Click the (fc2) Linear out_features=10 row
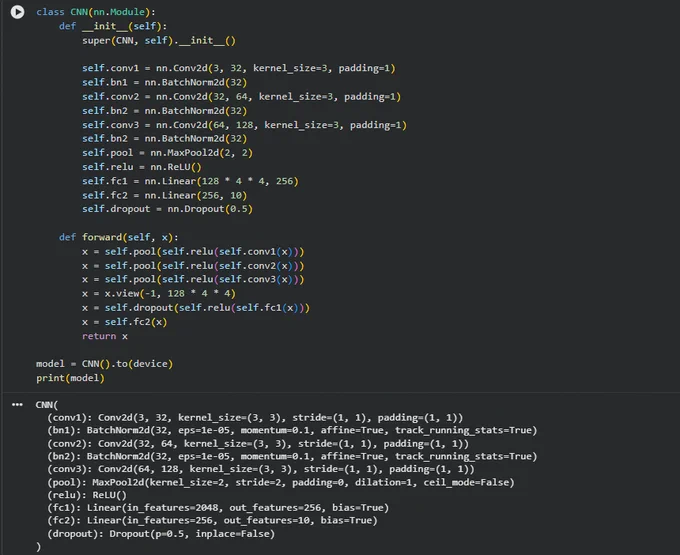Image resolution: width=680 pixels, height=555 pixels. [x=212, y=520]
